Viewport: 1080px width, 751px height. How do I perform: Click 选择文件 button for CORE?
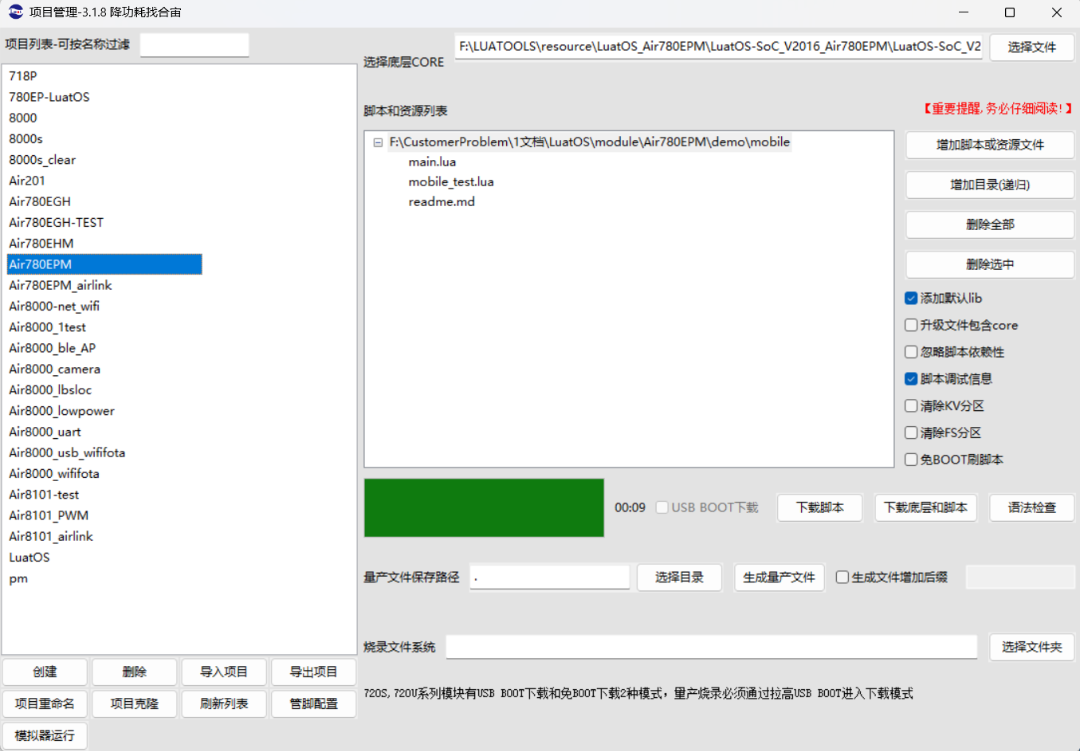[1031, 47]
